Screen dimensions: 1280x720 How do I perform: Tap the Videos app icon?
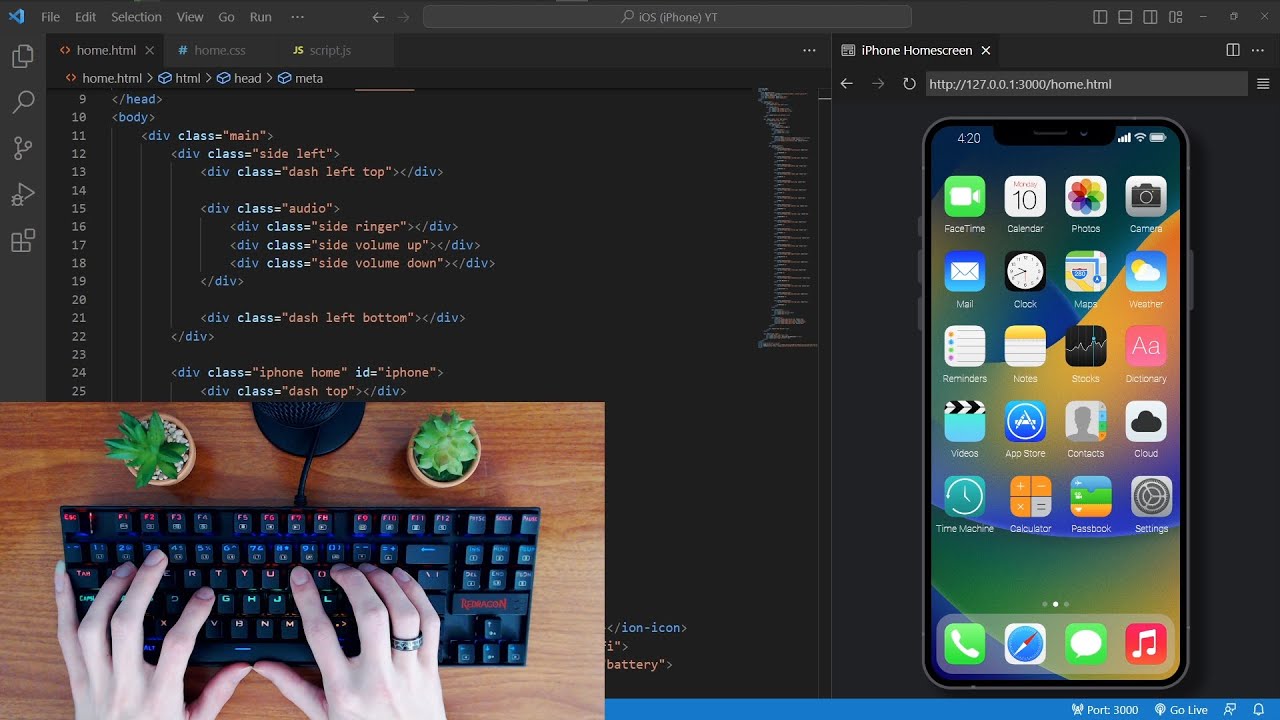click(x=965, y=422)
